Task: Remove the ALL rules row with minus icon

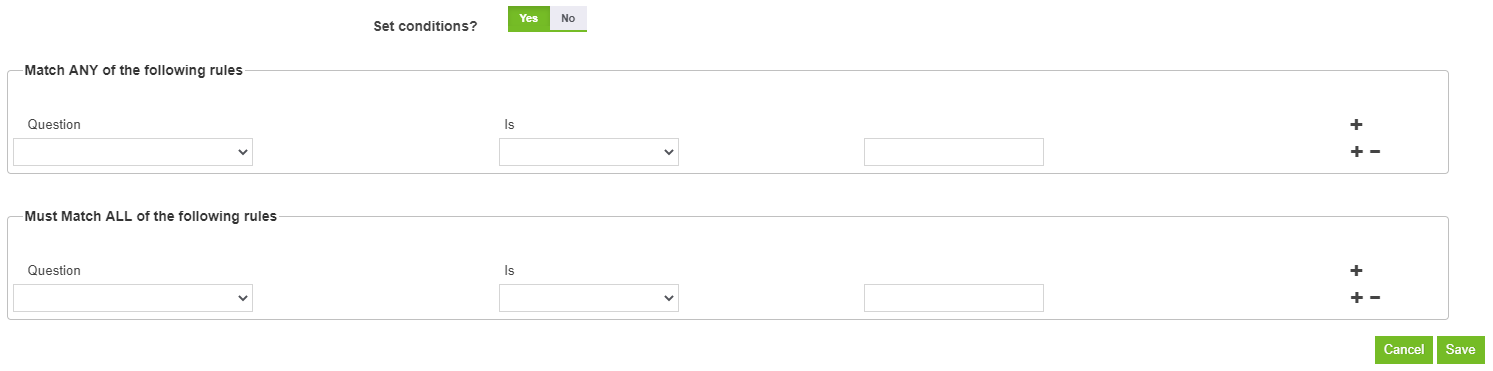Action: 1375,298
